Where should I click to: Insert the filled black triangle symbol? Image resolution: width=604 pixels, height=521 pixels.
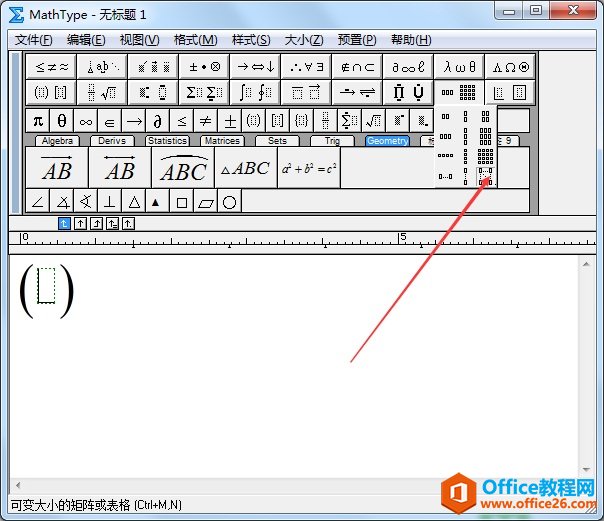[157, 201]
